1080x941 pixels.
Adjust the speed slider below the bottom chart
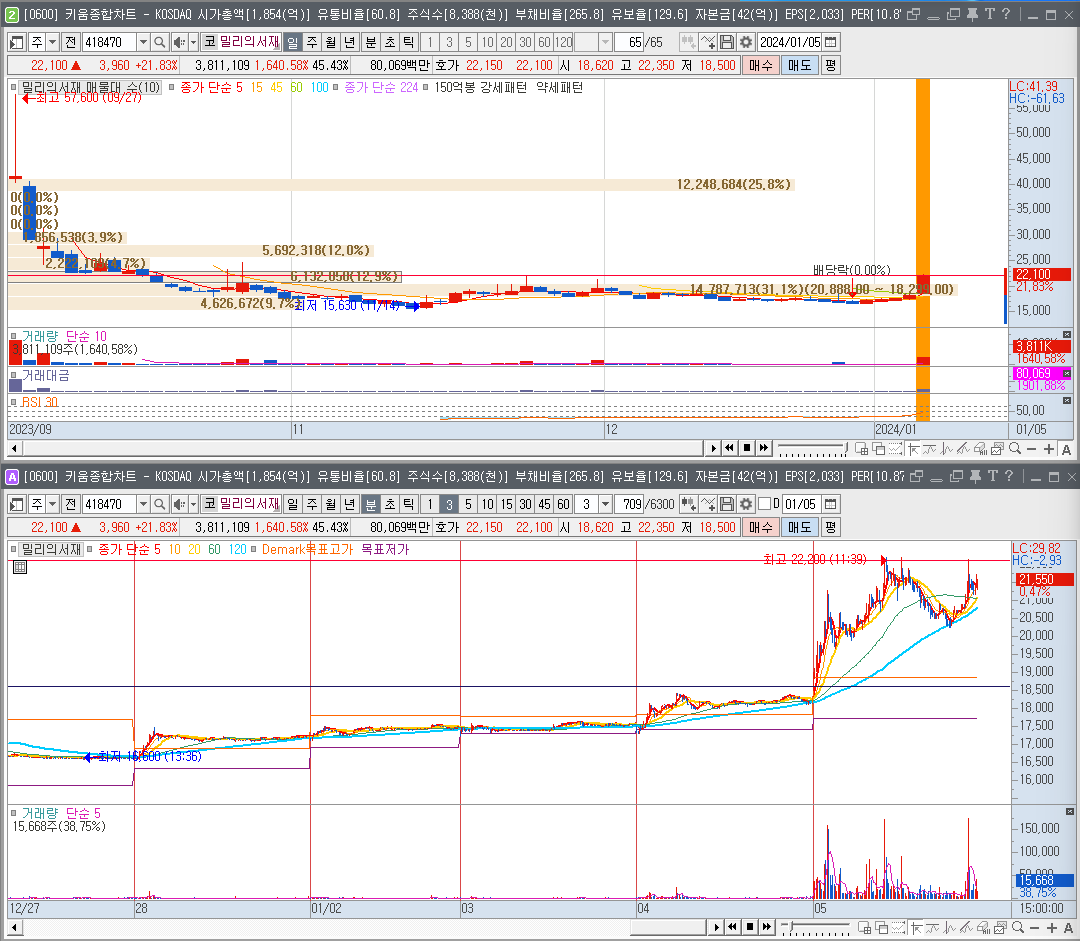816,928
